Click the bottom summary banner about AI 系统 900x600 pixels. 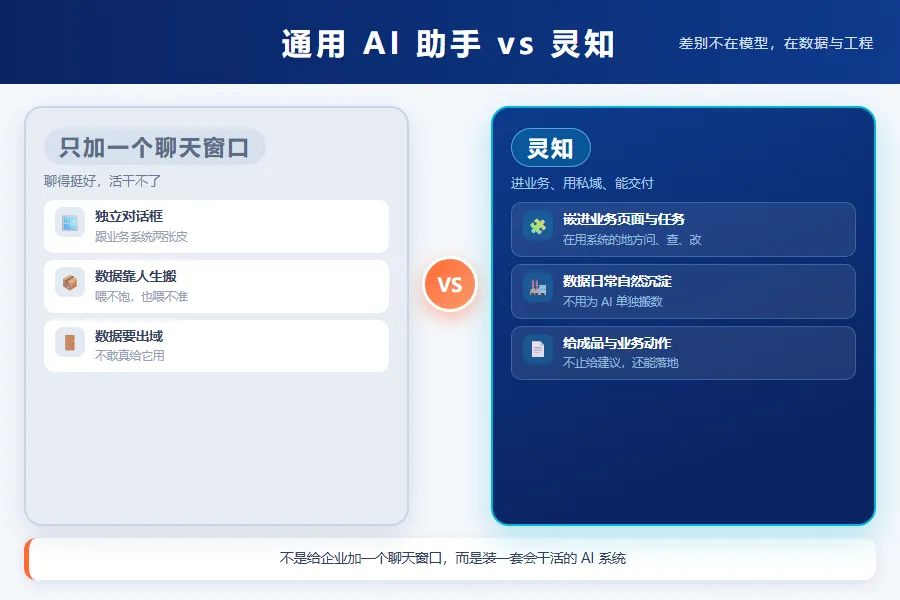coord(450,559)
